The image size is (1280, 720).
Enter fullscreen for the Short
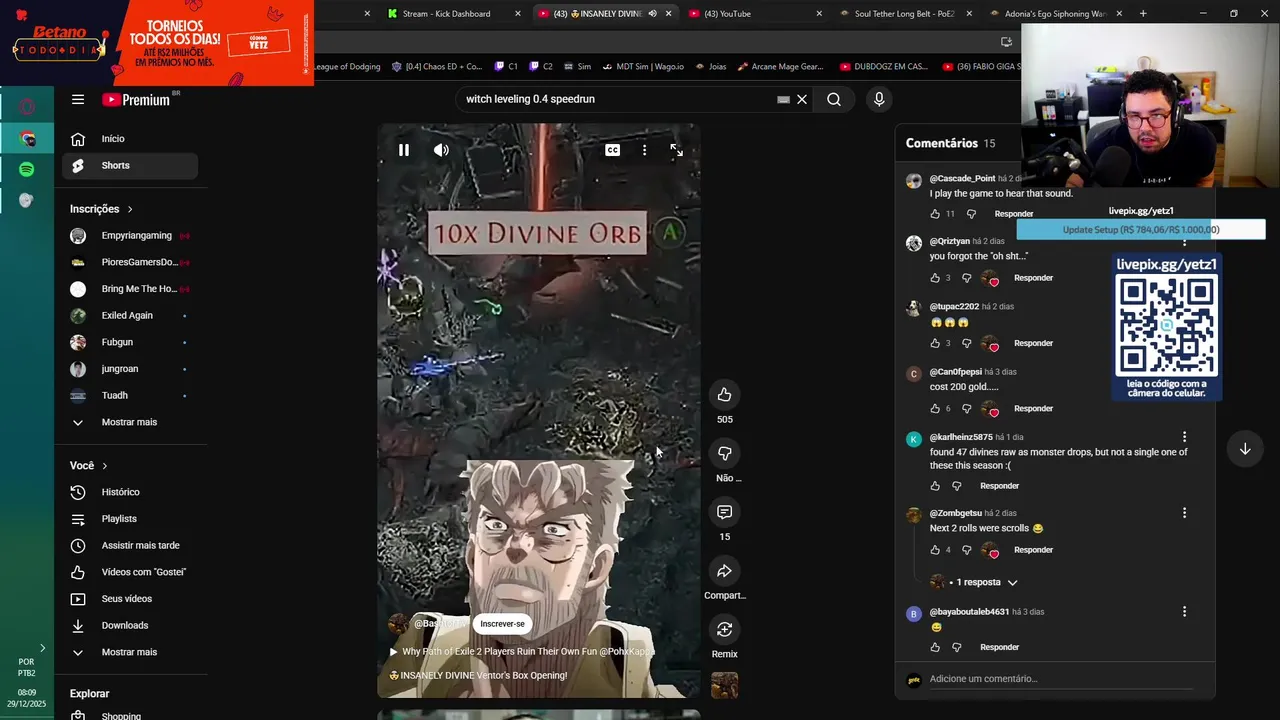677,150
